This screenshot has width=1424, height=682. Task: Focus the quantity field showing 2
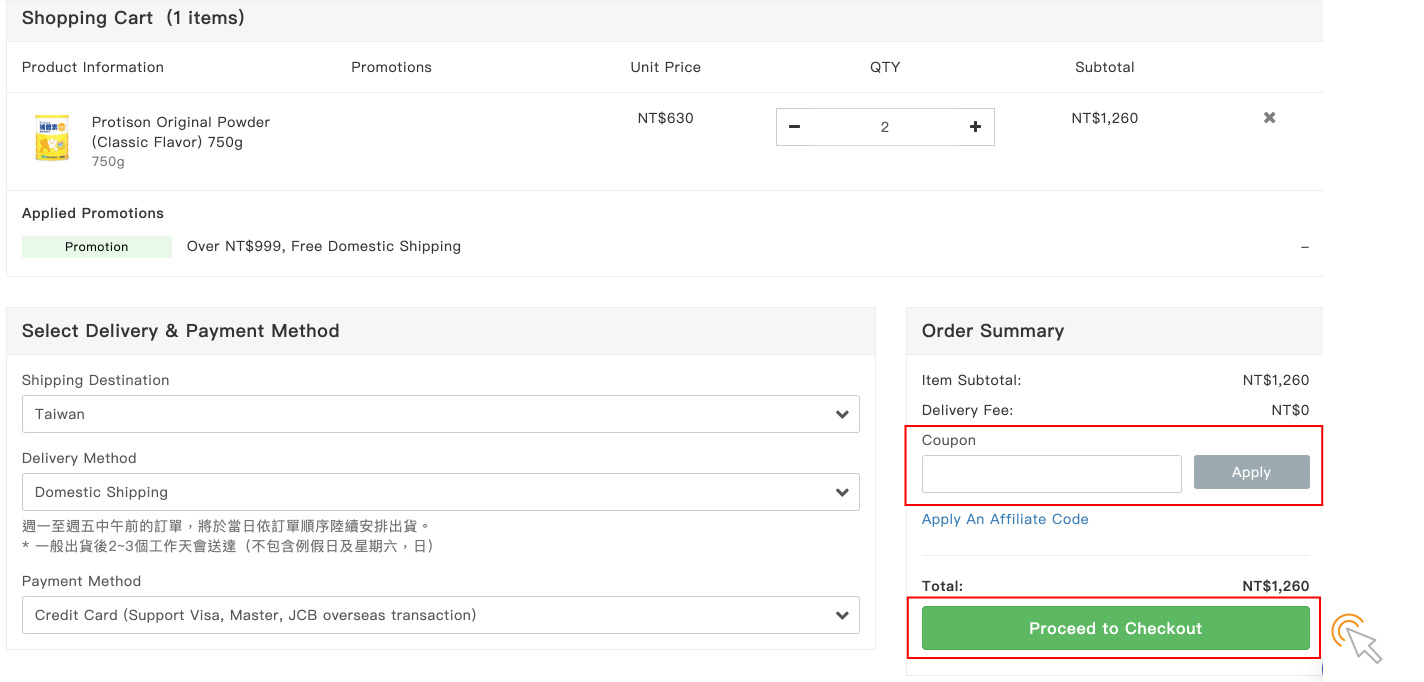pos(884,127)
